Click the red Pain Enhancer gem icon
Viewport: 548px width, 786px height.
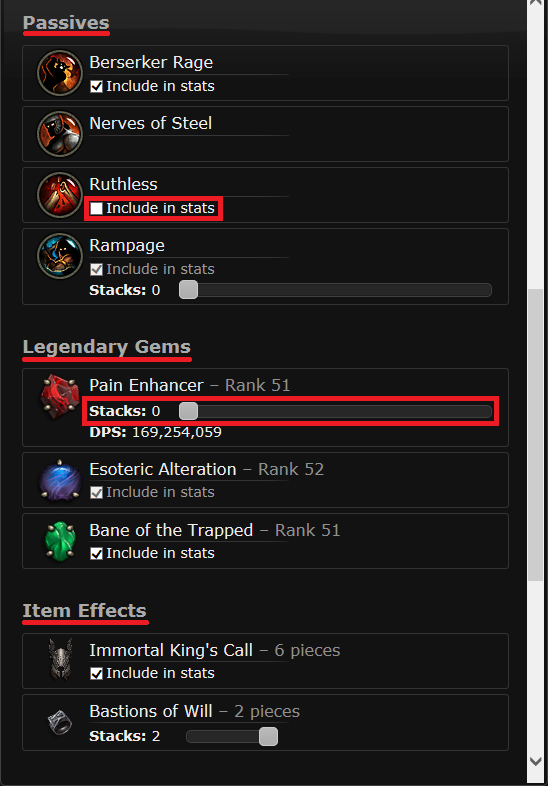coord(60,397)
